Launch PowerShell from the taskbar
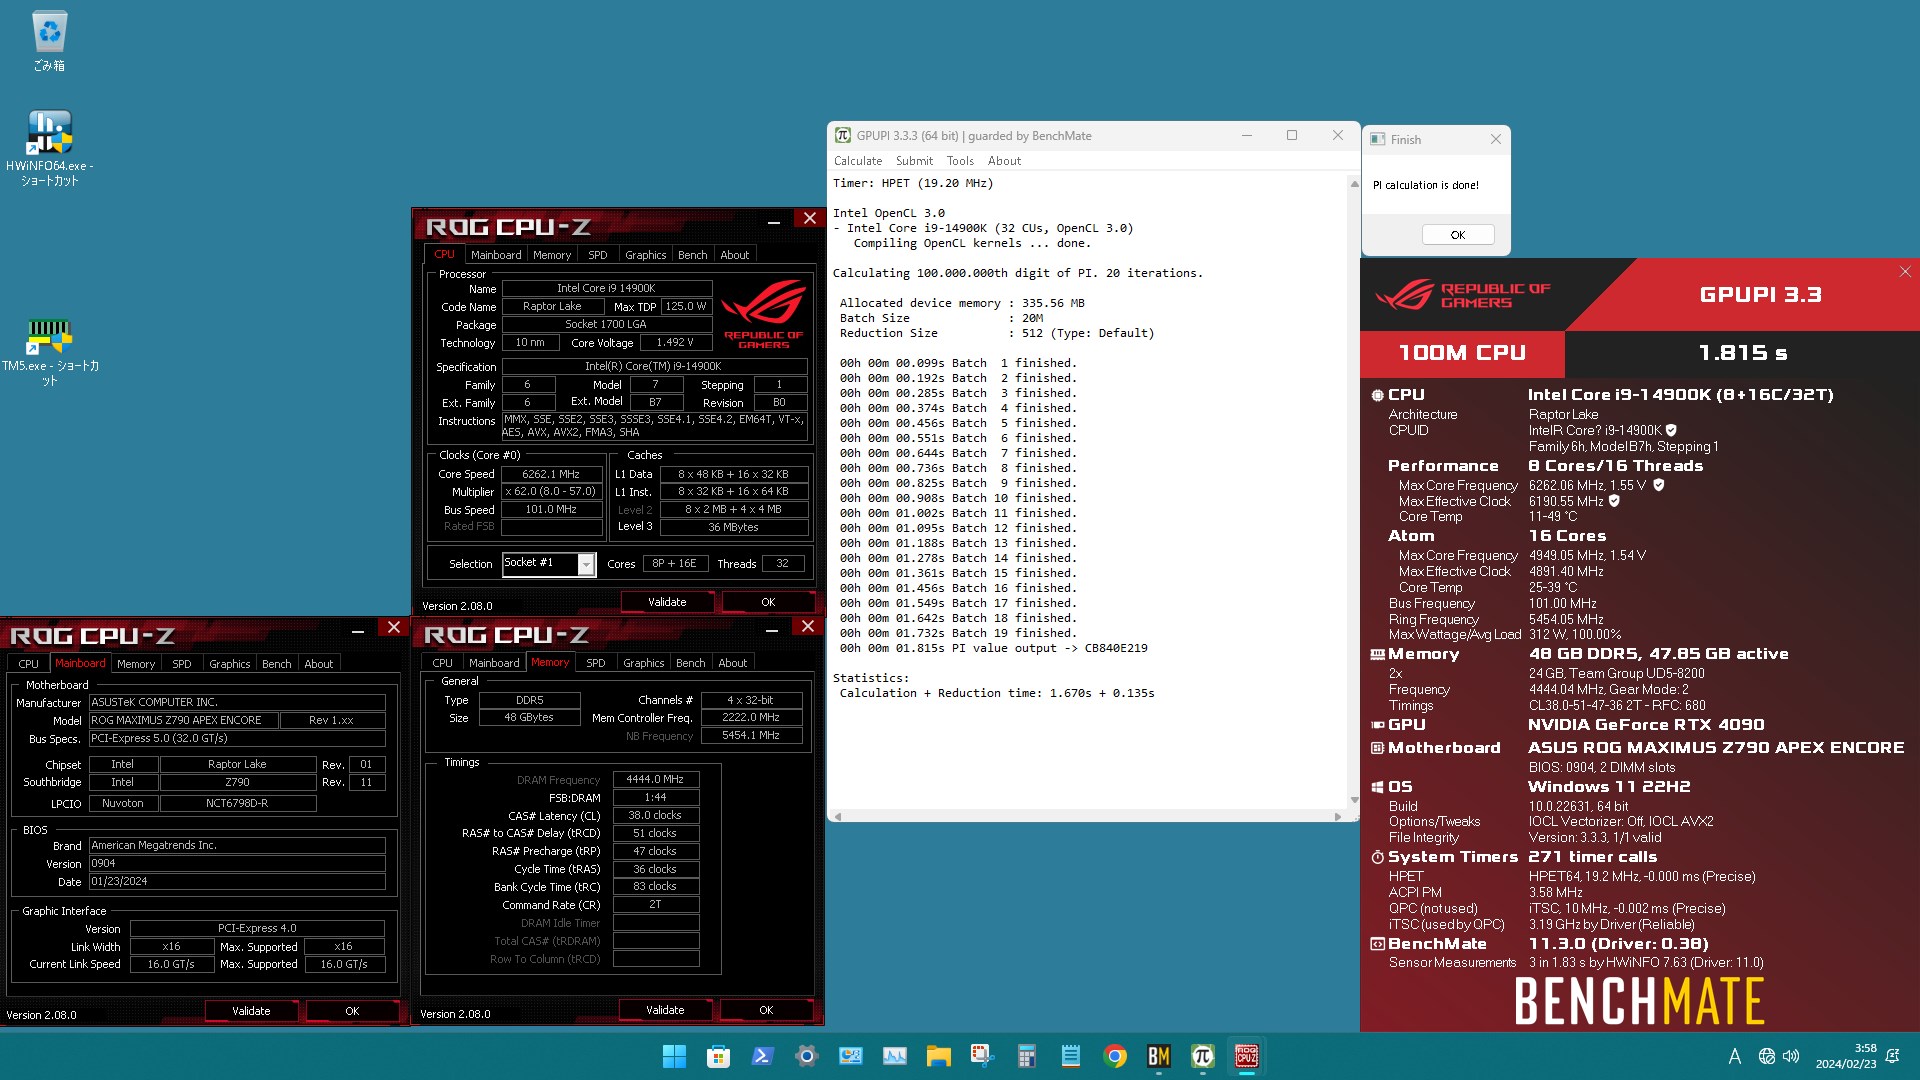1920x1080 pixels. [762, 1056]
